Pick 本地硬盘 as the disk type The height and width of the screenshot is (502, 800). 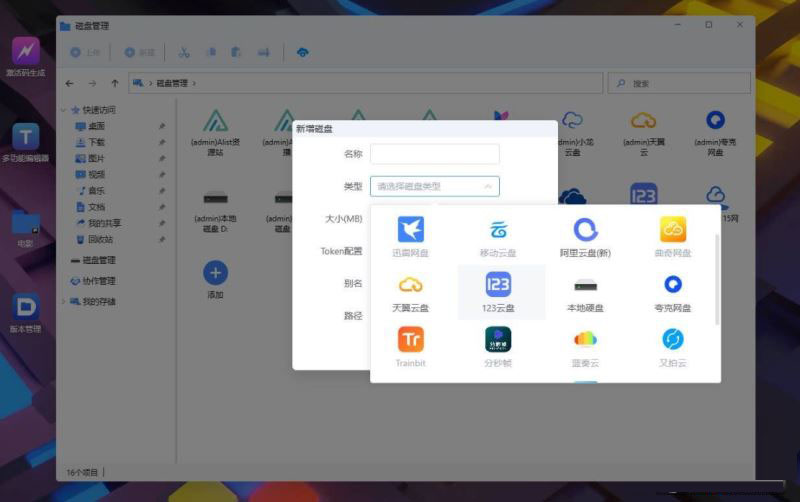point(585,292)
